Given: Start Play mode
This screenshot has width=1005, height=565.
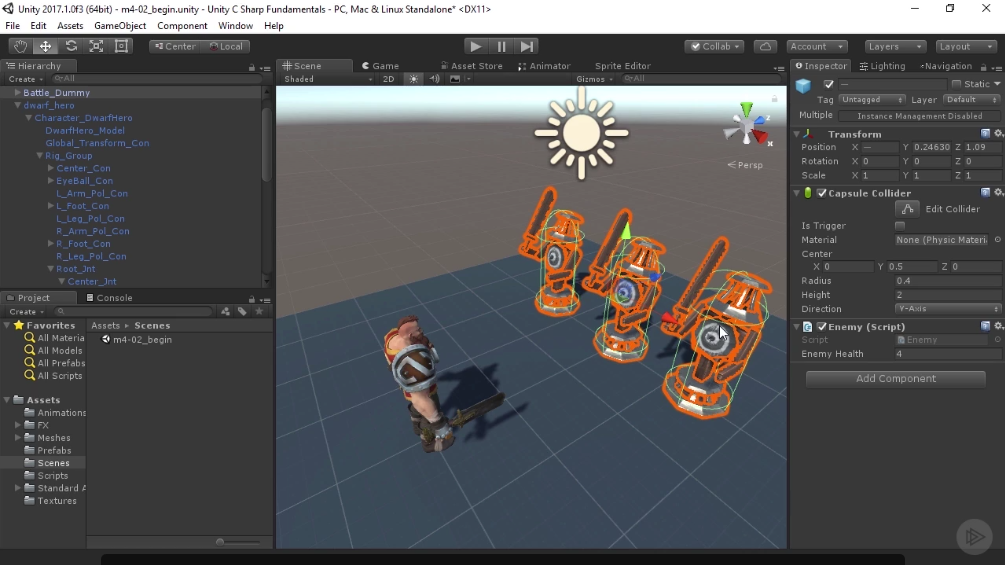Looking at the screenshot, I should (475, 46).
